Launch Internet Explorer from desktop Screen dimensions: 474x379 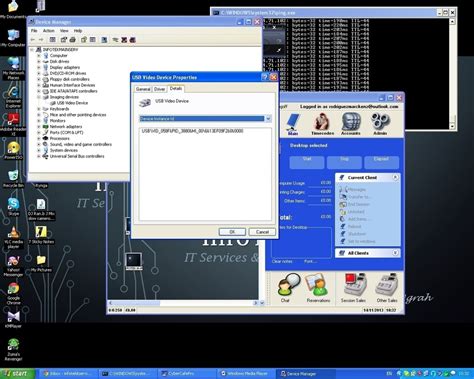point(13,96)
